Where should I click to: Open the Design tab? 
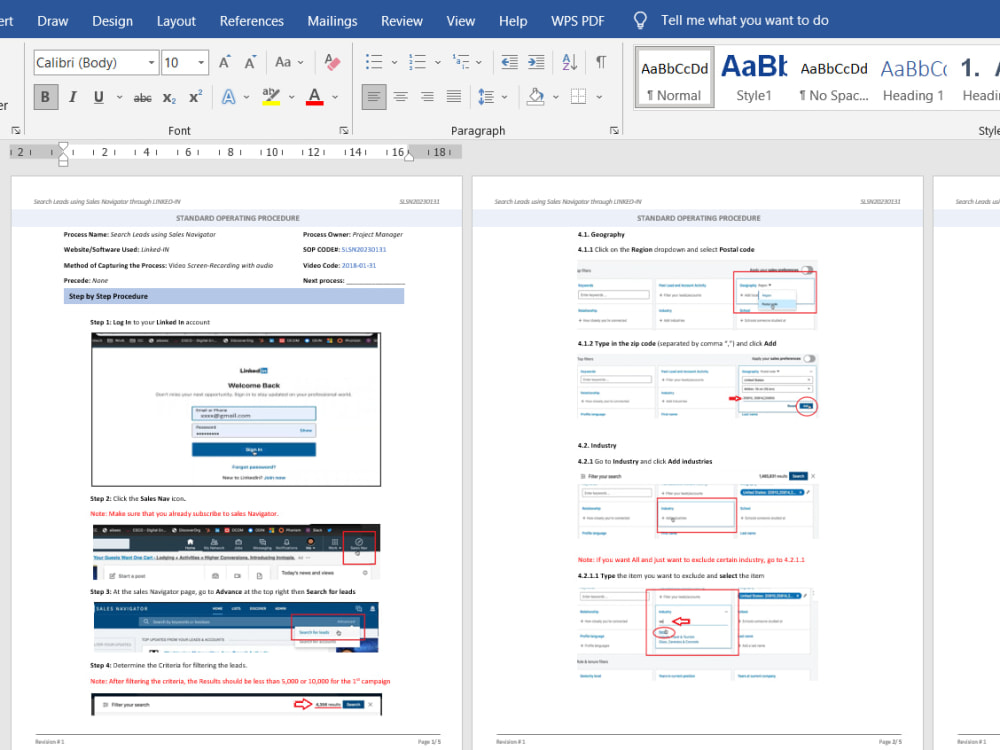click(x=112, y=20)
